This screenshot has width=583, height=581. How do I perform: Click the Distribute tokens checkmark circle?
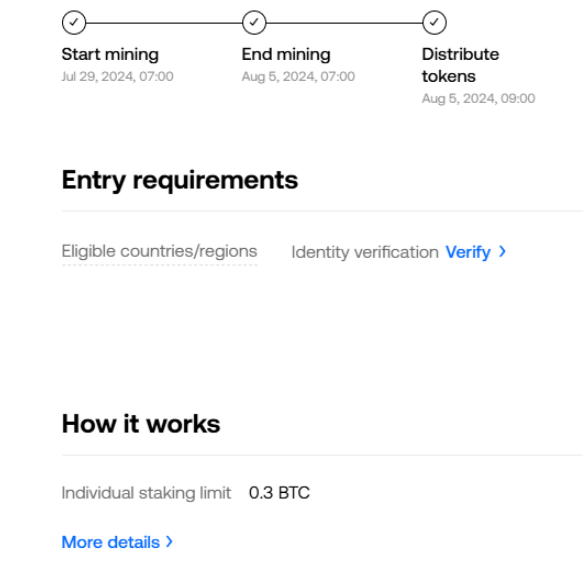point(434,23)
